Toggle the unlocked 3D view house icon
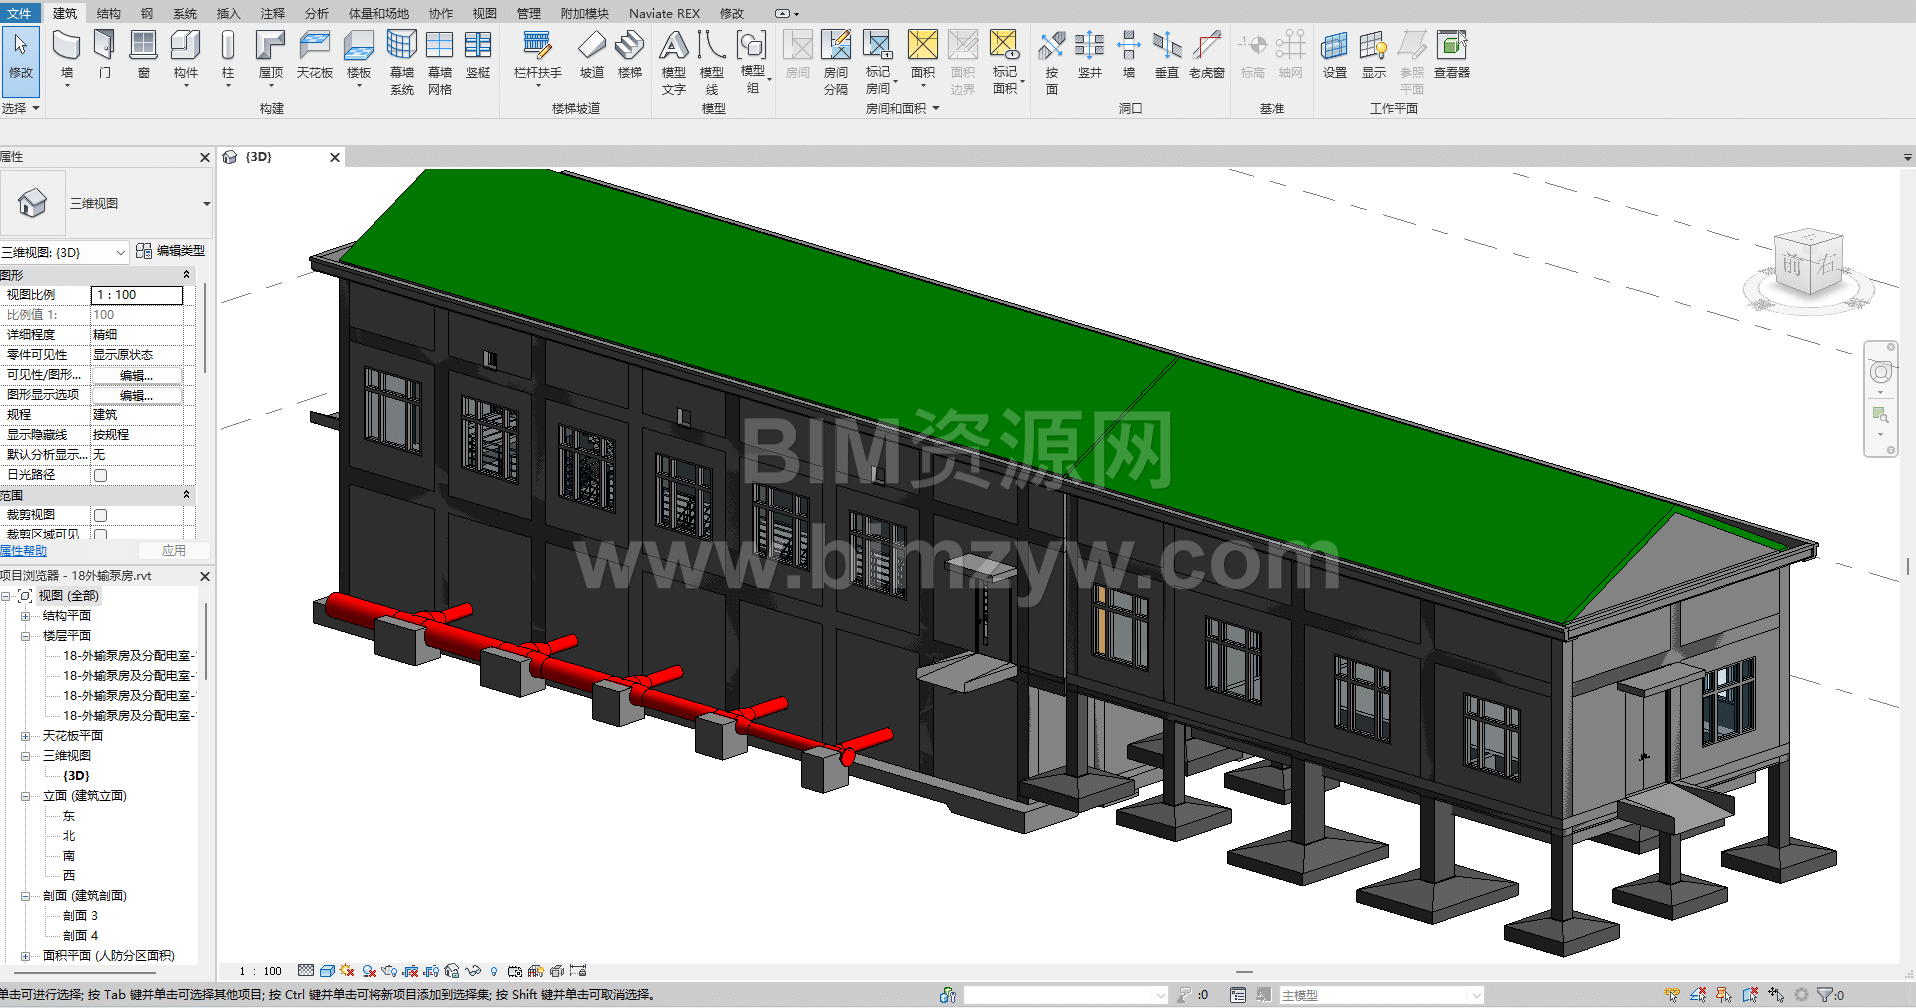The width and height of the screenshot is (1916, 1008). point(452,971)
